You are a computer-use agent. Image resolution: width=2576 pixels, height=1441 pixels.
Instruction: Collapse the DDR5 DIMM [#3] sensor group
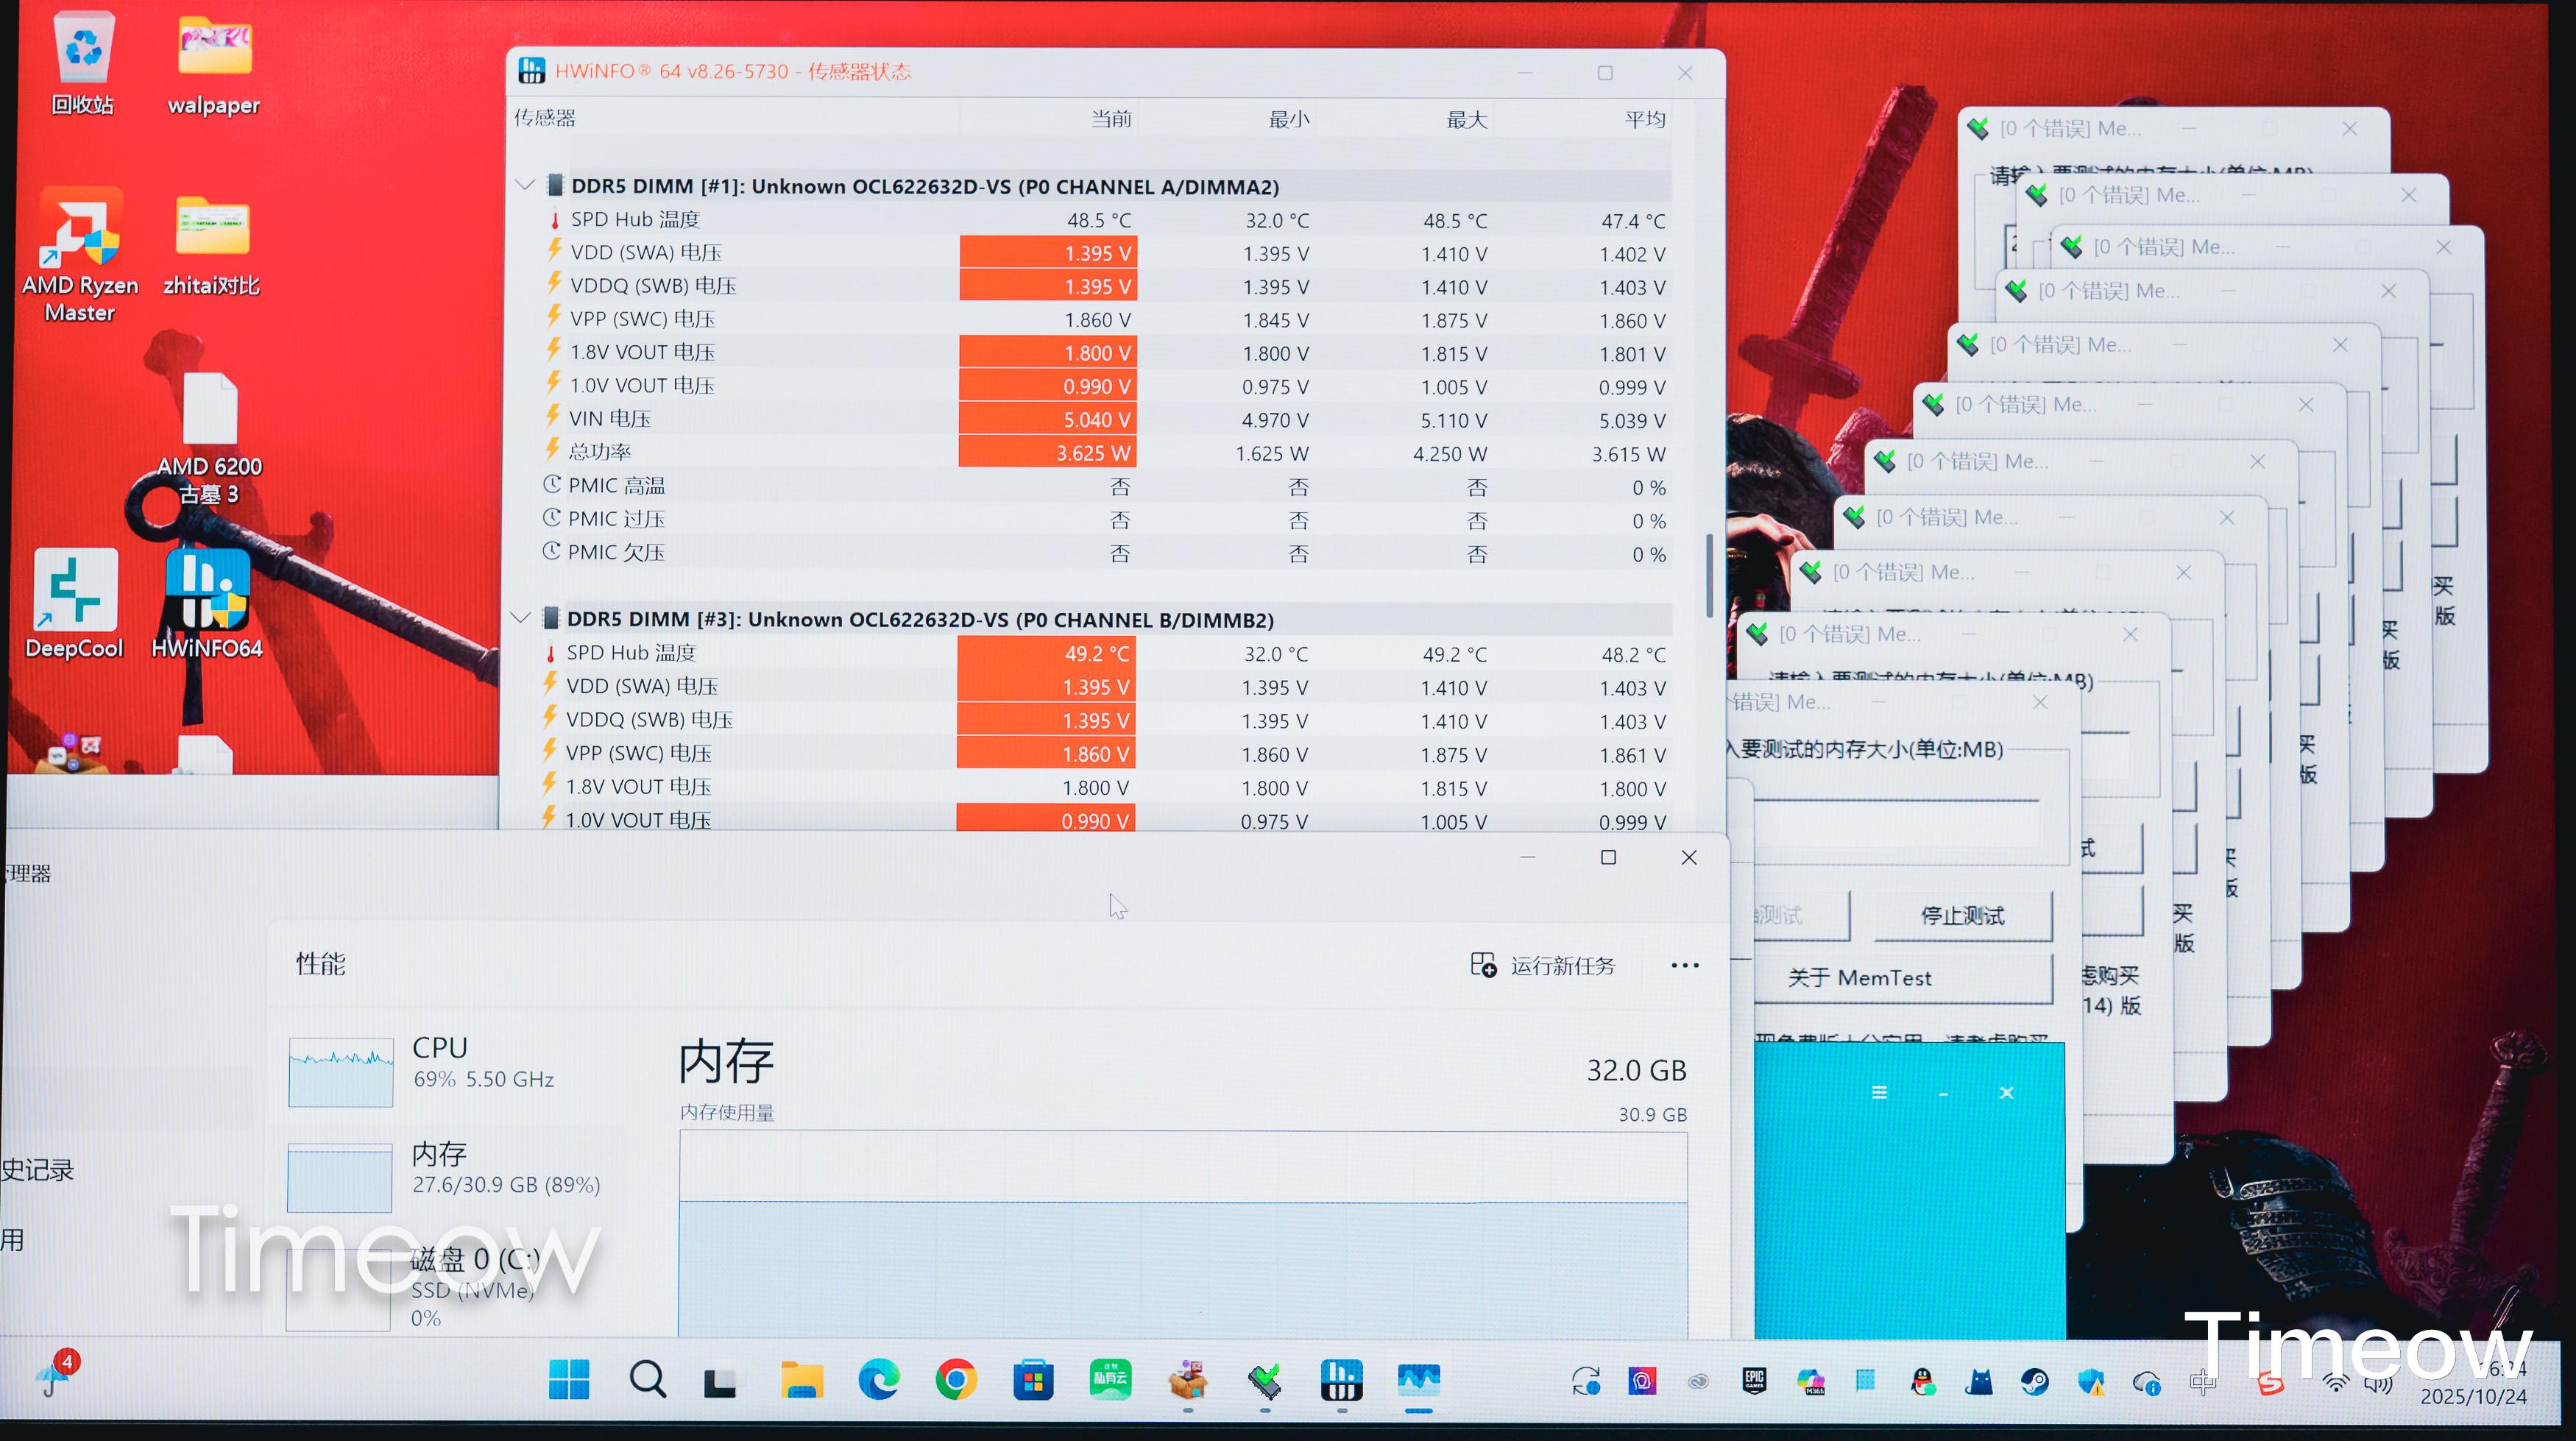[x=520, y=618]
